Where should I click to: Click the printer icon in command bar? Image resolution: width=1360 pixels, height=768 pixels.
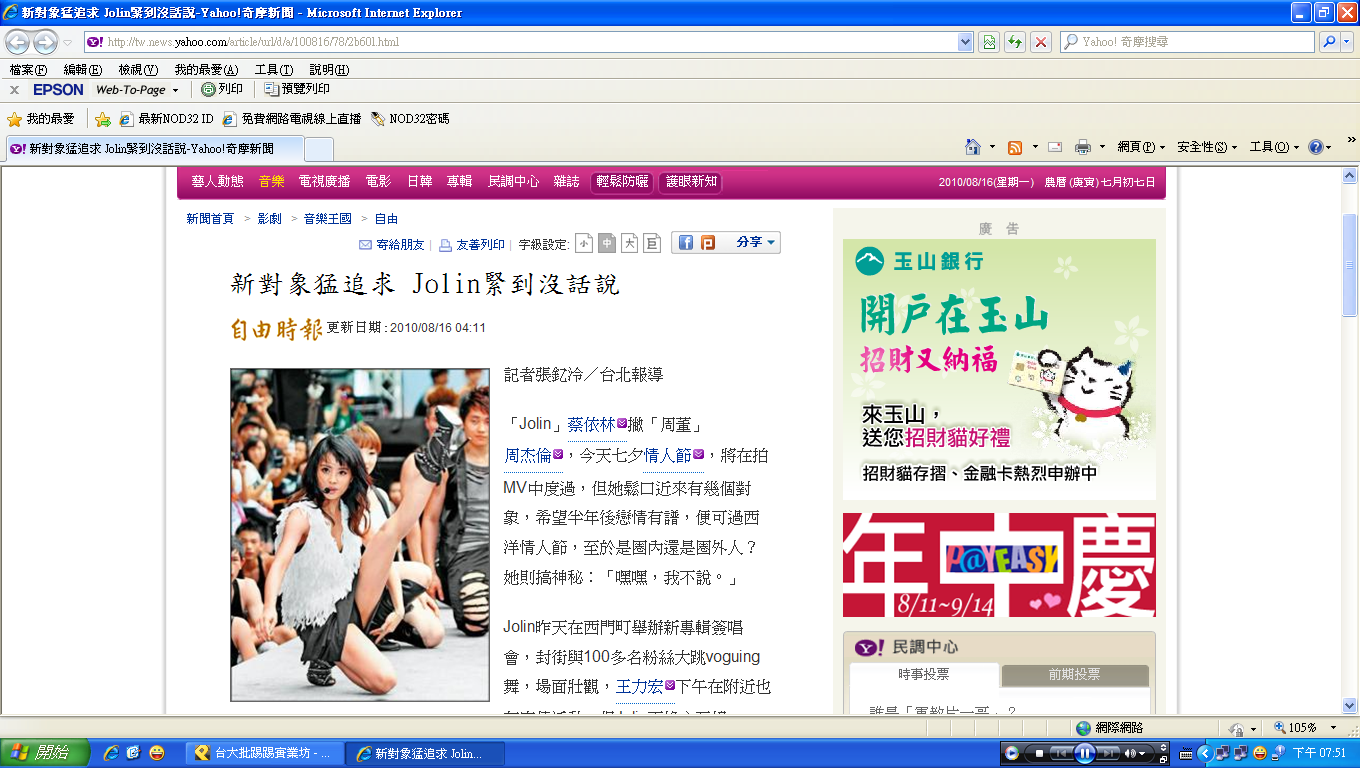[1082, 147]
